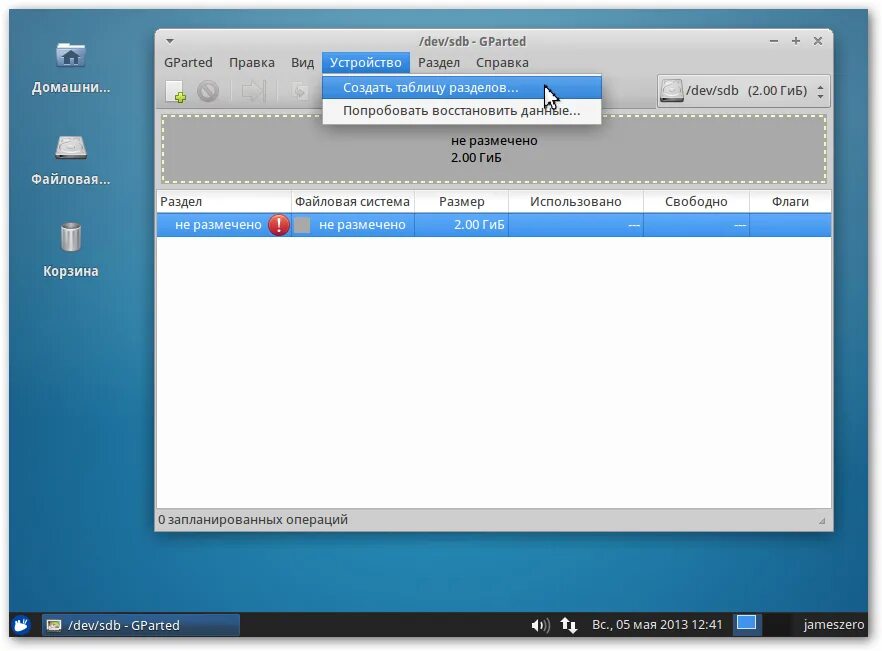Click the device selector stepper arrows
This screenshot has width=882, height=651.
[821, 91]
